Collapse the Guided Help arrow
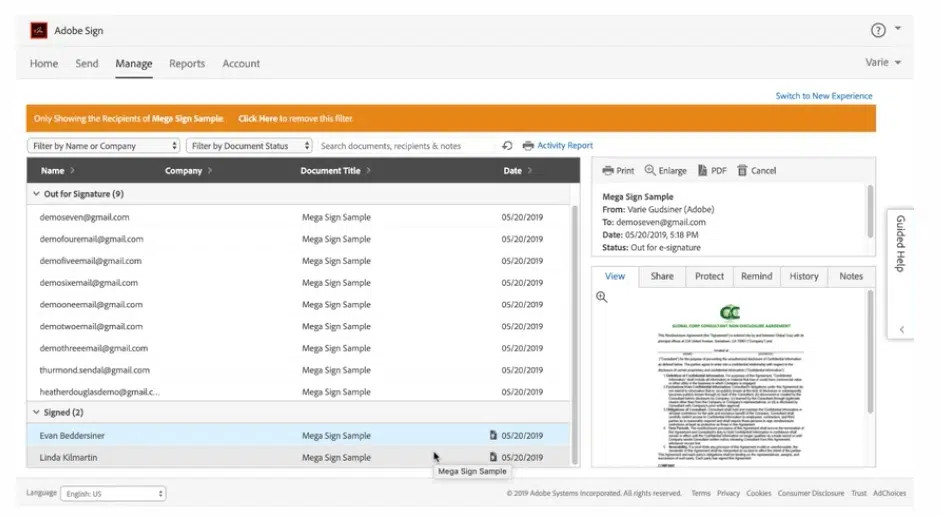 (901, 329)
